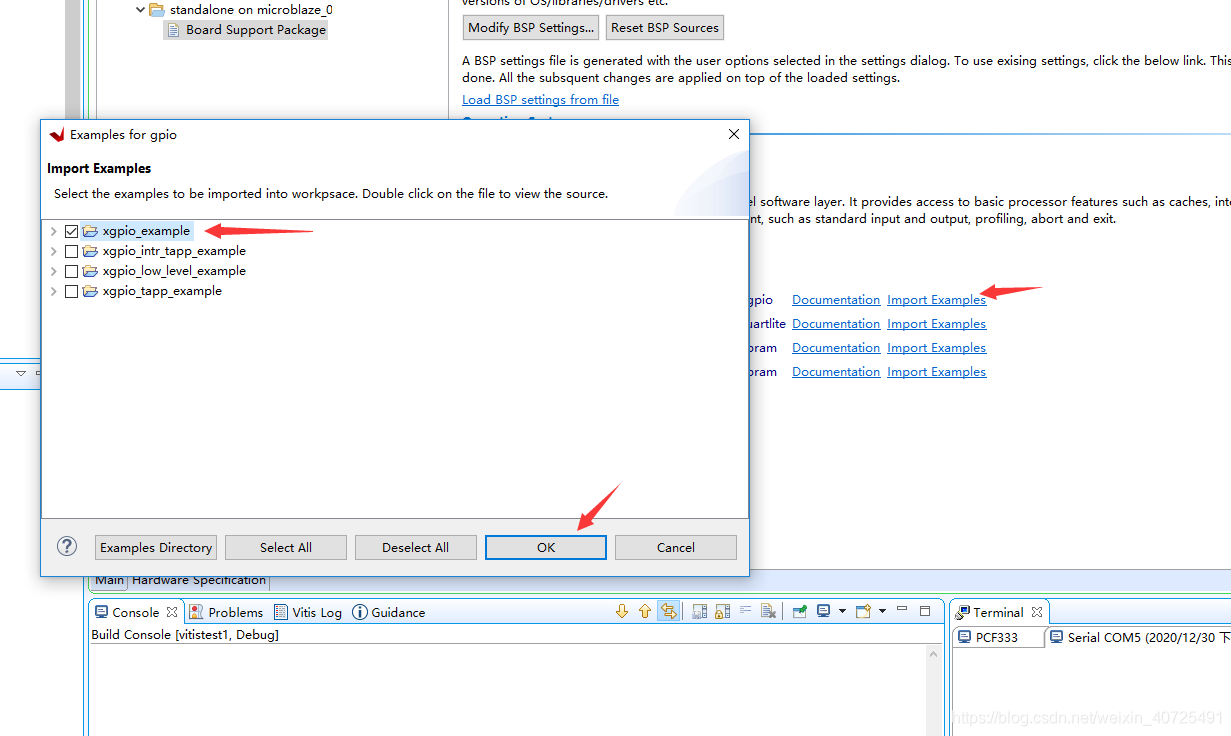Open new console view icon

[863, 611]
